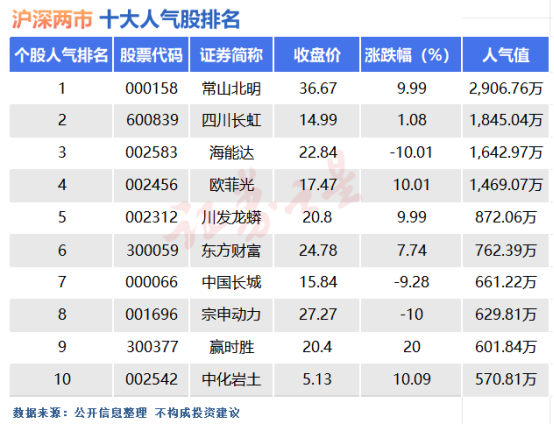Click change value -10.01
The width and height of the screenshot is (554, 425).
click(411, 153)
